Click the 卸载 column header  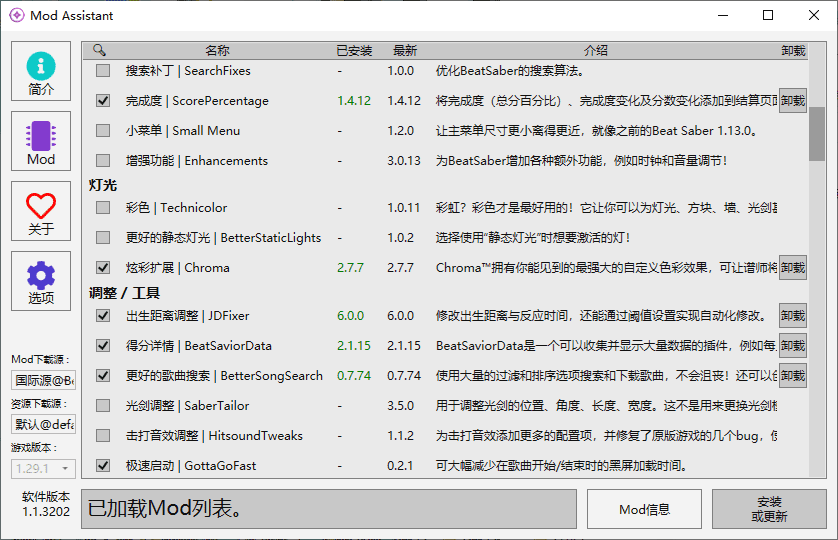click(x=793, y=50)
